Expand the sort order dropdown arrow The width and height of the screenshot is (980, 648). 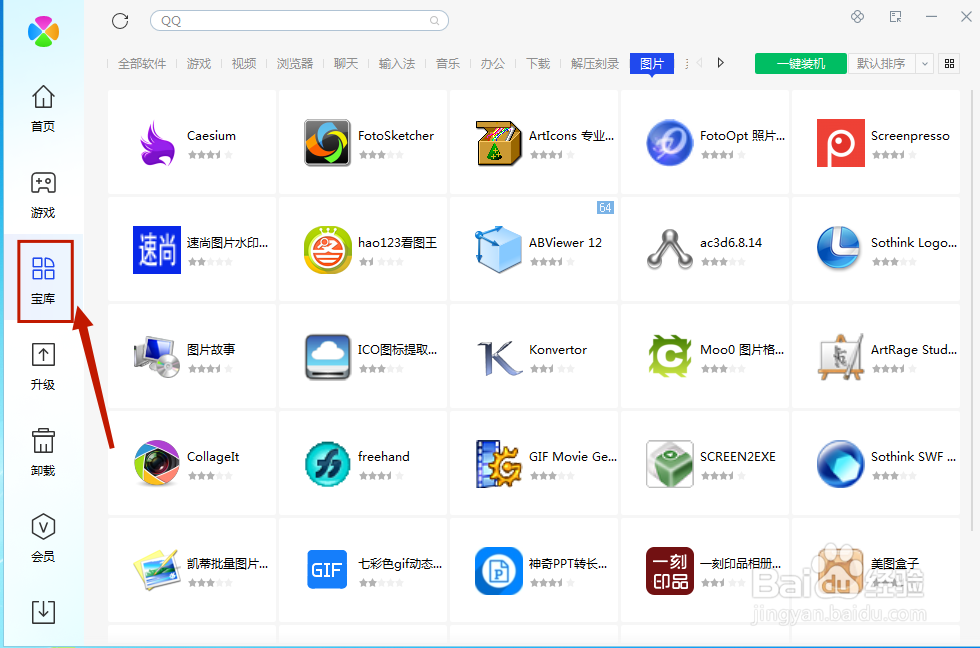925,64
